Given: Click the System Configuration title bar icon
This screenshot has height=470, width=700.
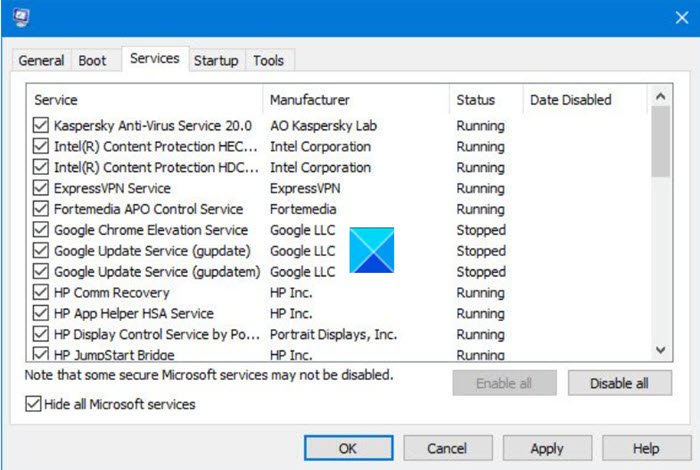Looking at the screenshot, I should pos(21,17).
